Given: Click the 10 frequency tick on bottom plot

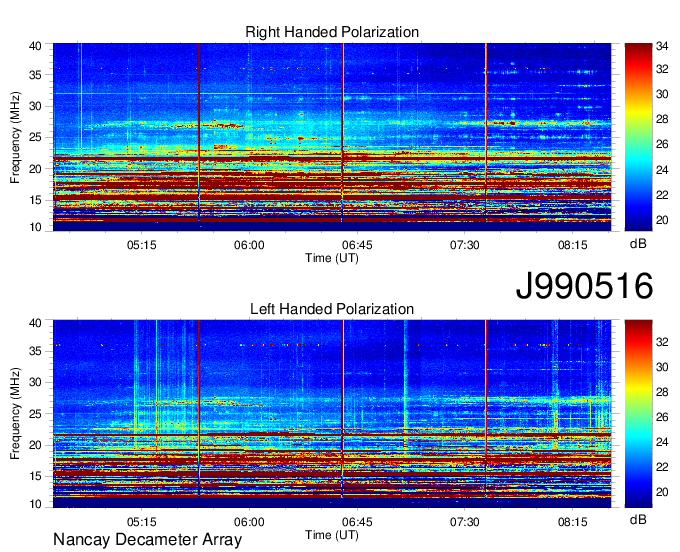Looking at the screenshot, I should [x=35, y=504].
